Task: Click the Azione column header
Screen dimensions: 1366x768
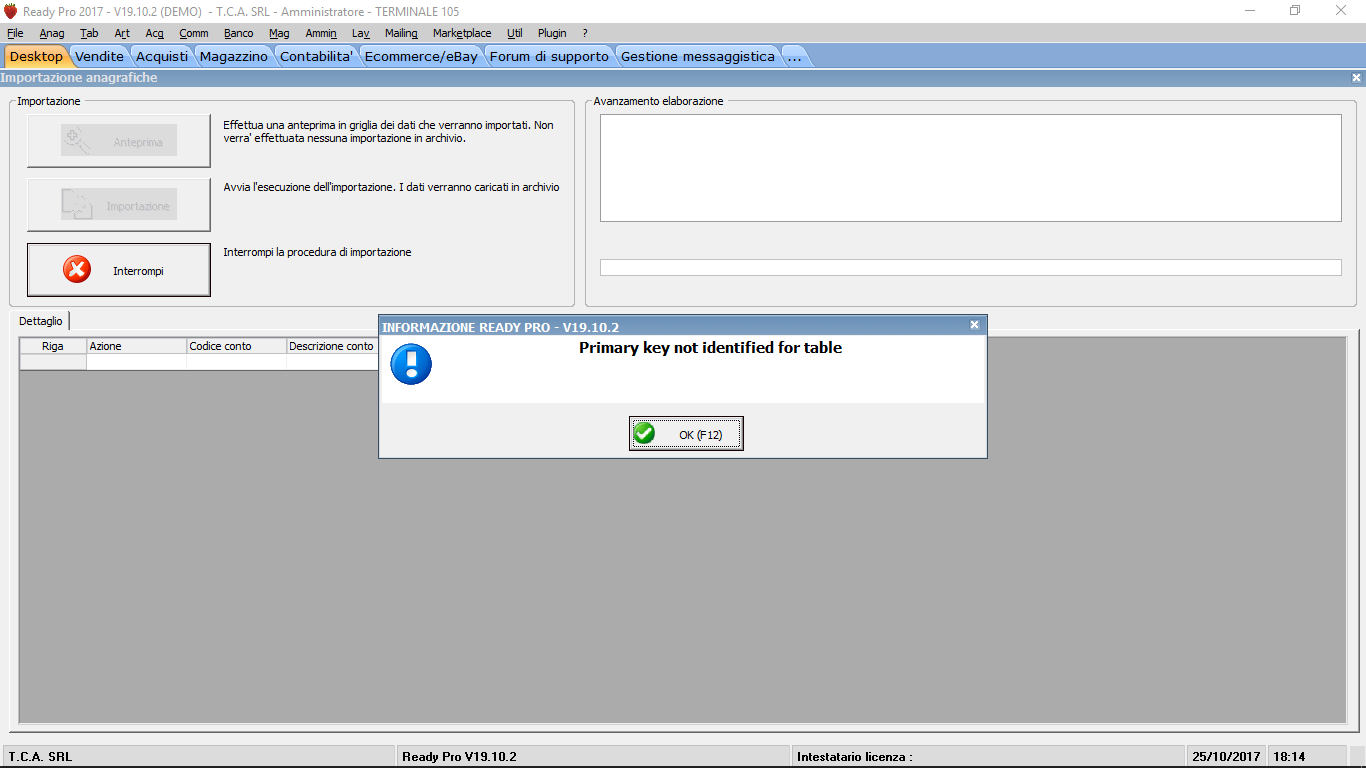Action: pos(137,346)
